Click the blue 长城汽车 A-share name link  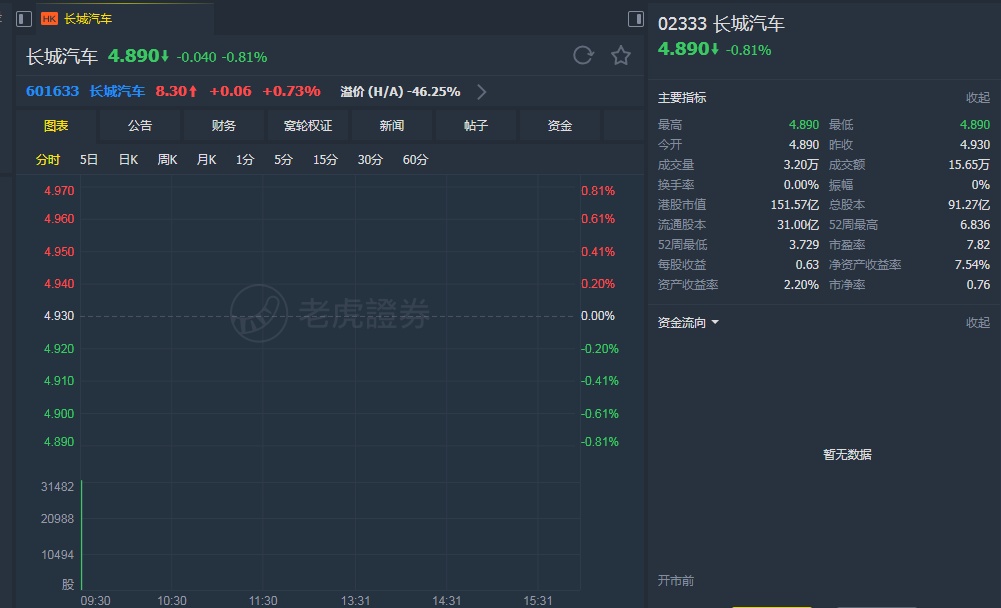pos(117,91)
